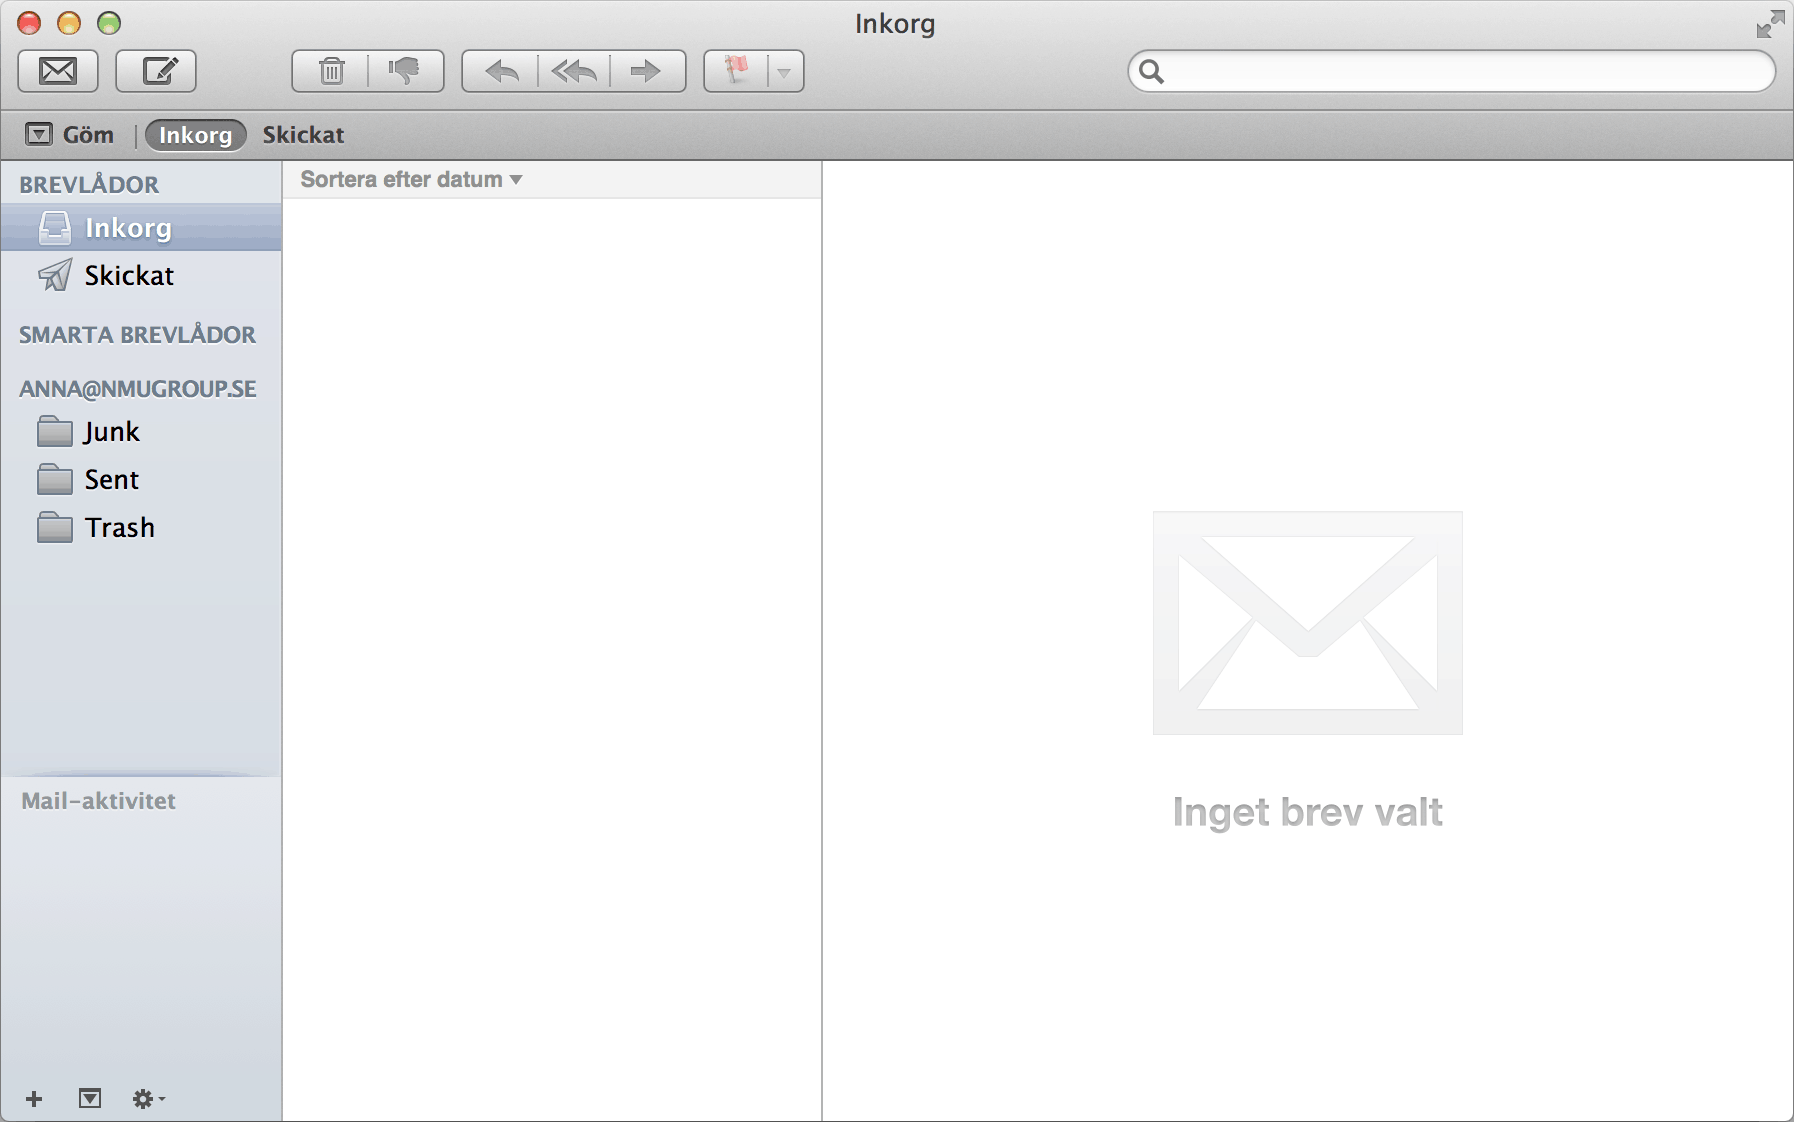Mark as junk with thumbs-down button

[x=406, y=71]
